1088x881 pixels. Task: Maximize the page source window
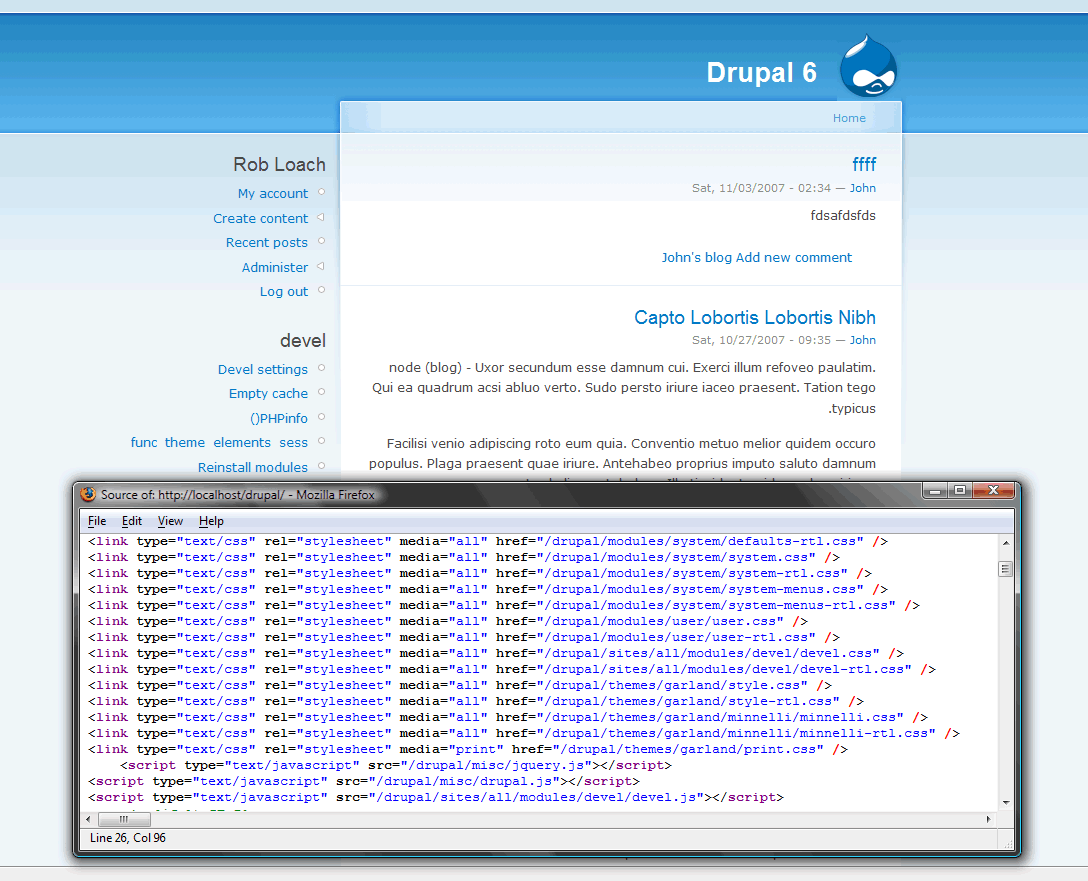pos(960,490)
